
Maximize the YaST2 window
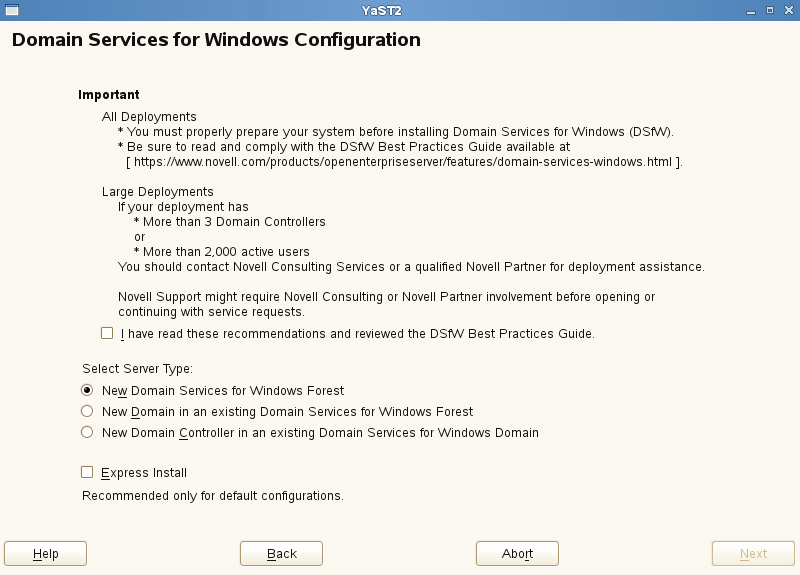point(770,9)
